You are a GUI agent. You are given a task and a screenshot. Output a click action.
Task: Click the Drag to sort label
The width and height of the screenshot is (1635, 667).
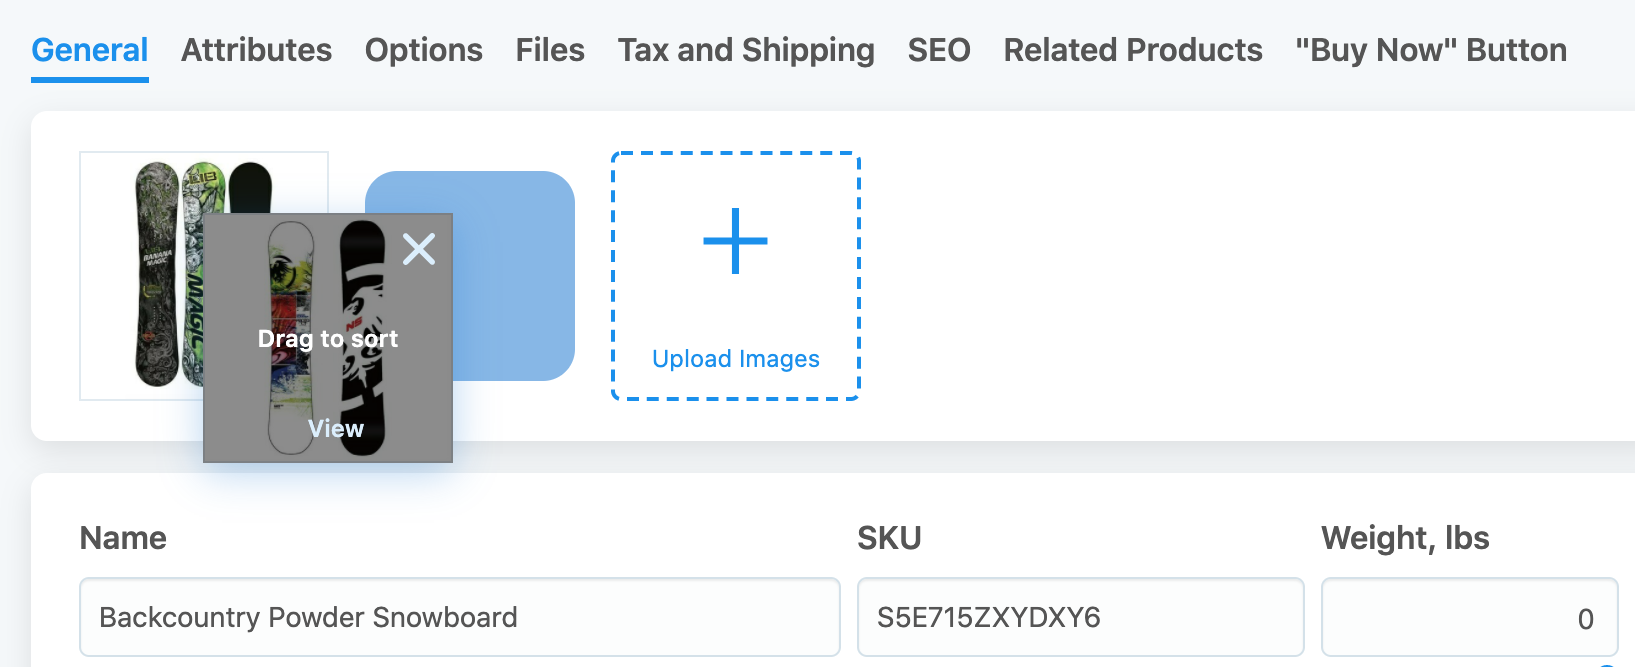coord(328,339)
